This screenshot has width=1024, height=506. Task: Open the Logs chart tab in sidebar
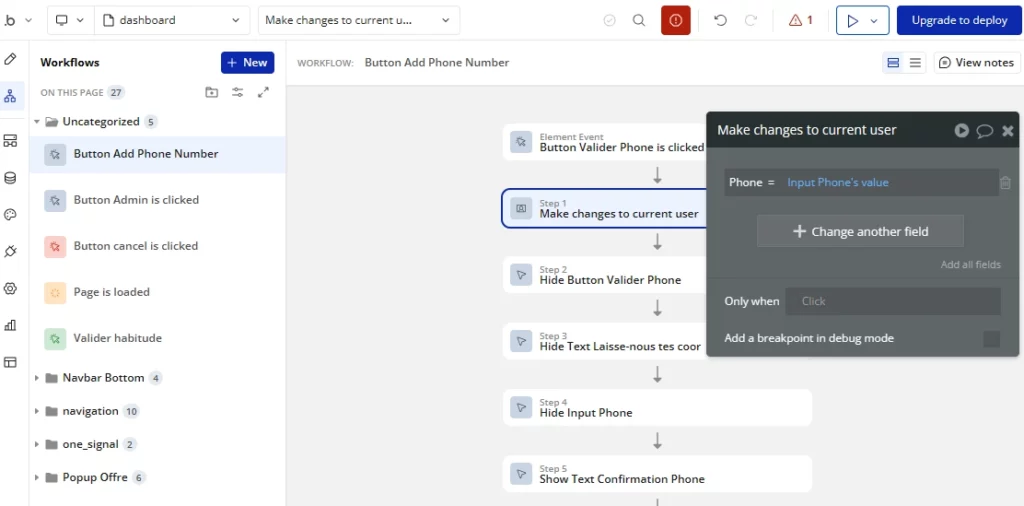pos(11,325)
